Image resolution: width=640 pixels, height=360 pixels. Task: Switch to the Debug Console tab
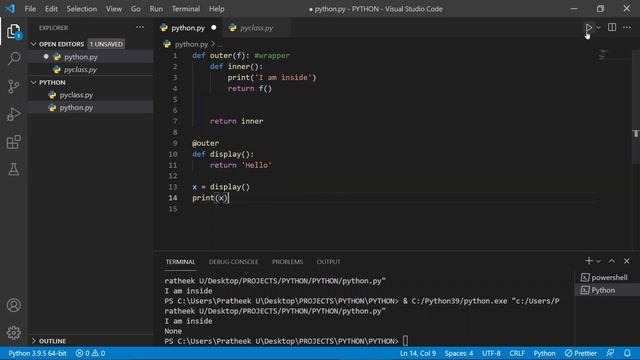point(233,262)
